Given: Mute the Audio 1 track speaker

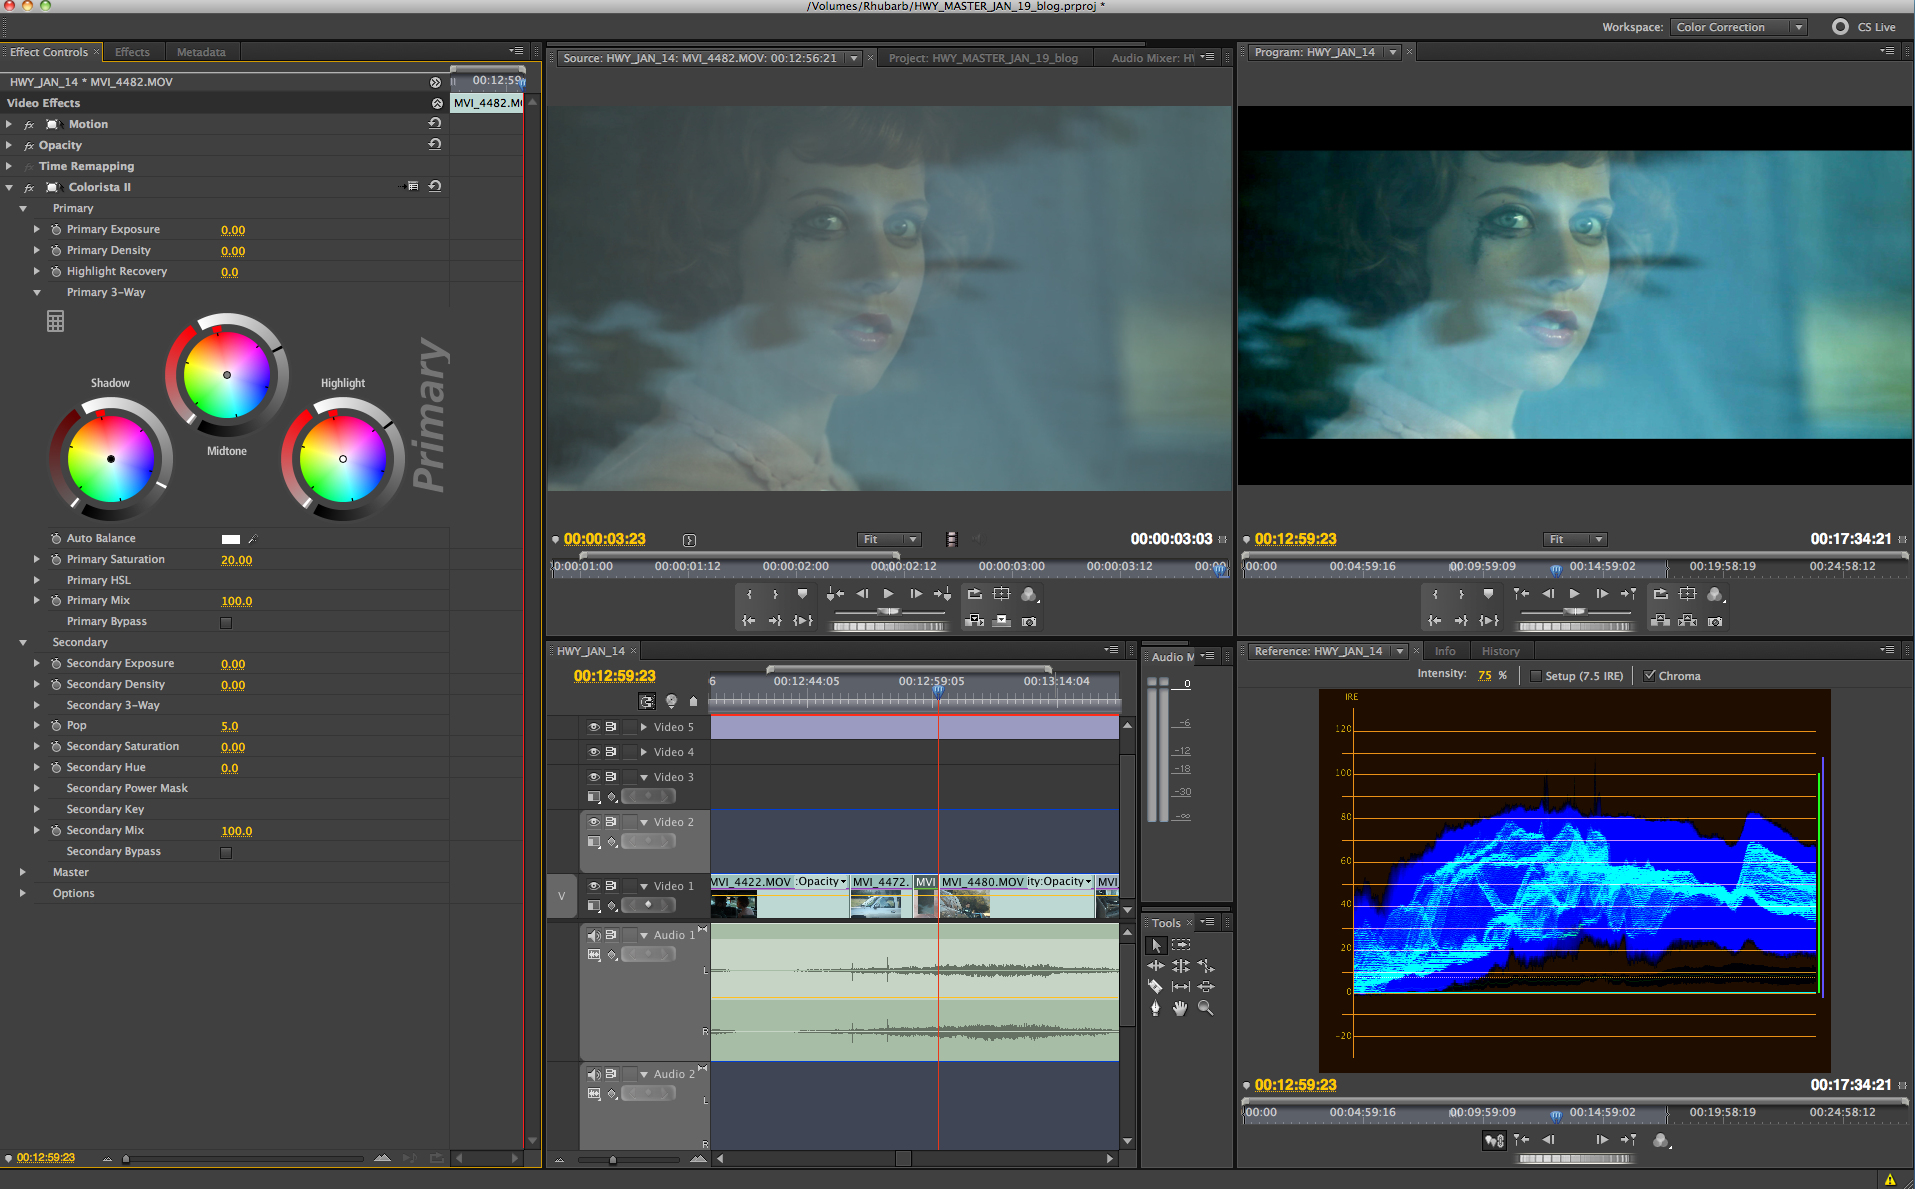Looking at the screenshot, I should [x=594, y=935].
